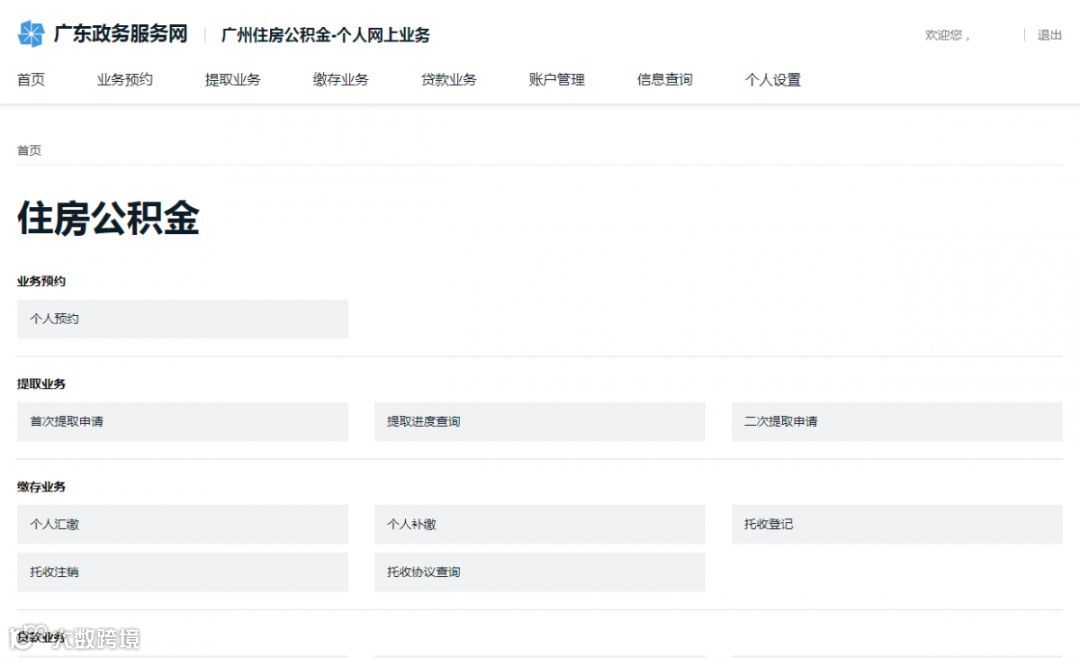The image size is (1080, 658).
Task: Open the 托收注销 service tile
Action: [183, 572]
